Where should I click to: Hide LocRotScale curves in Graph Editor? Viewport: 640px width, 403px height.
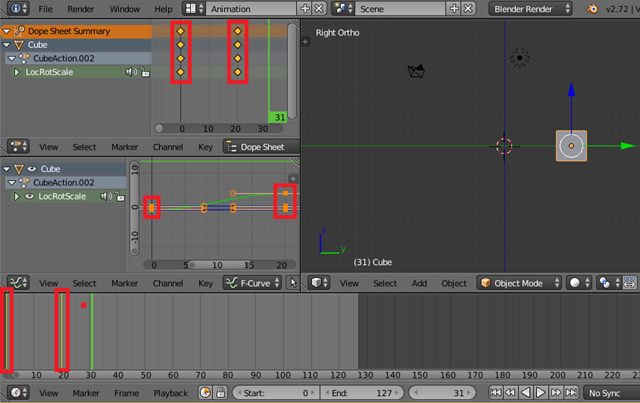pyautogui.click(x=29, y=196)
